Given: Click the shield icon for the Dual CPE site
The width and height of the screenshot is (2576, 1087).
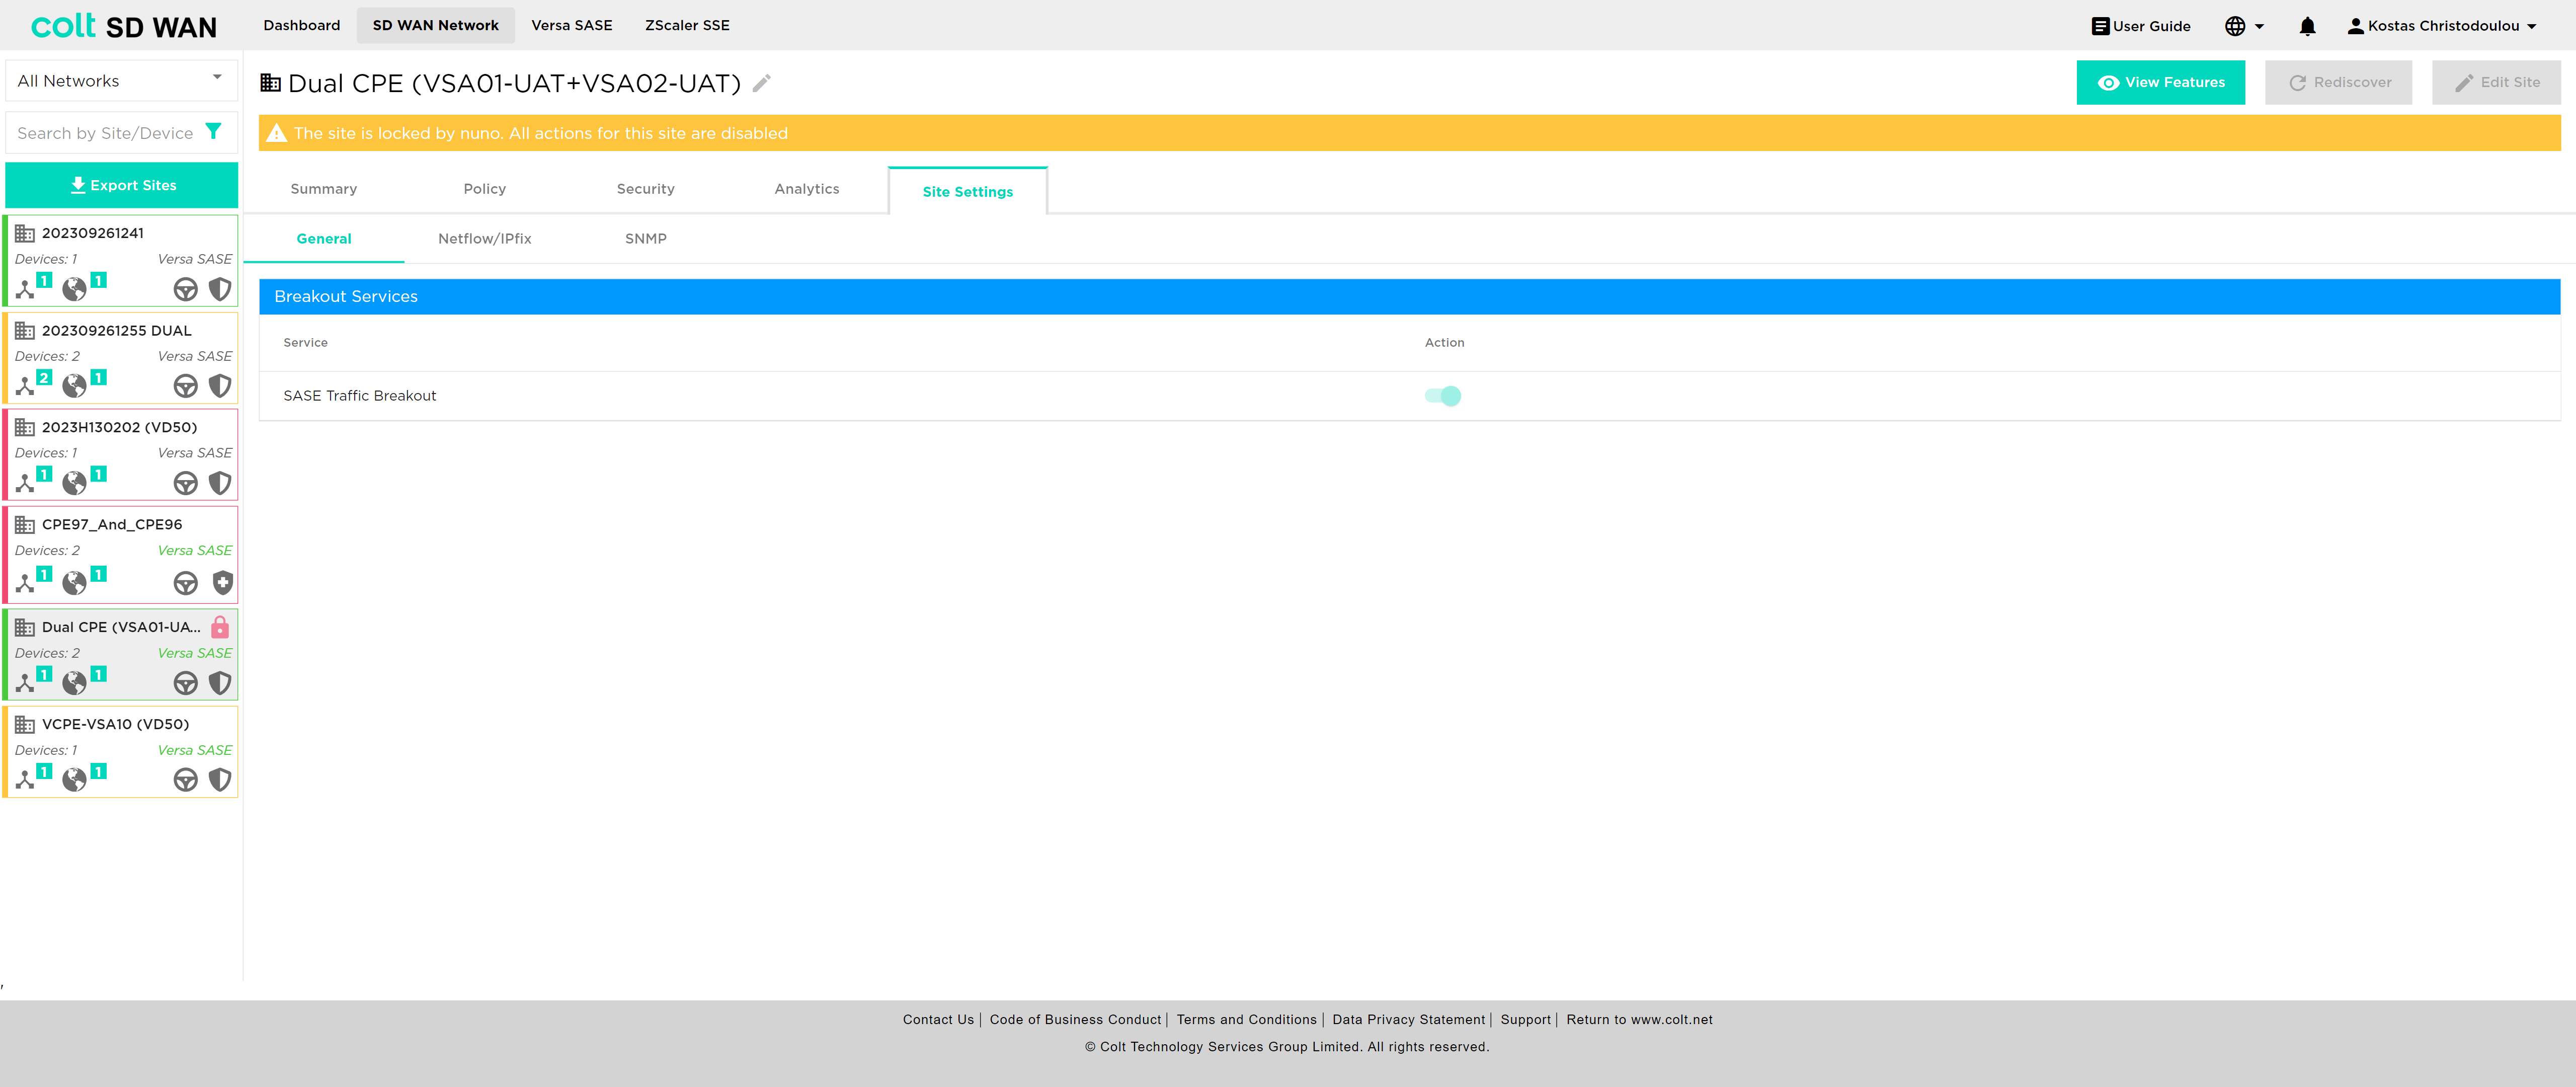Looking at the screenshot, I should 220,683.
